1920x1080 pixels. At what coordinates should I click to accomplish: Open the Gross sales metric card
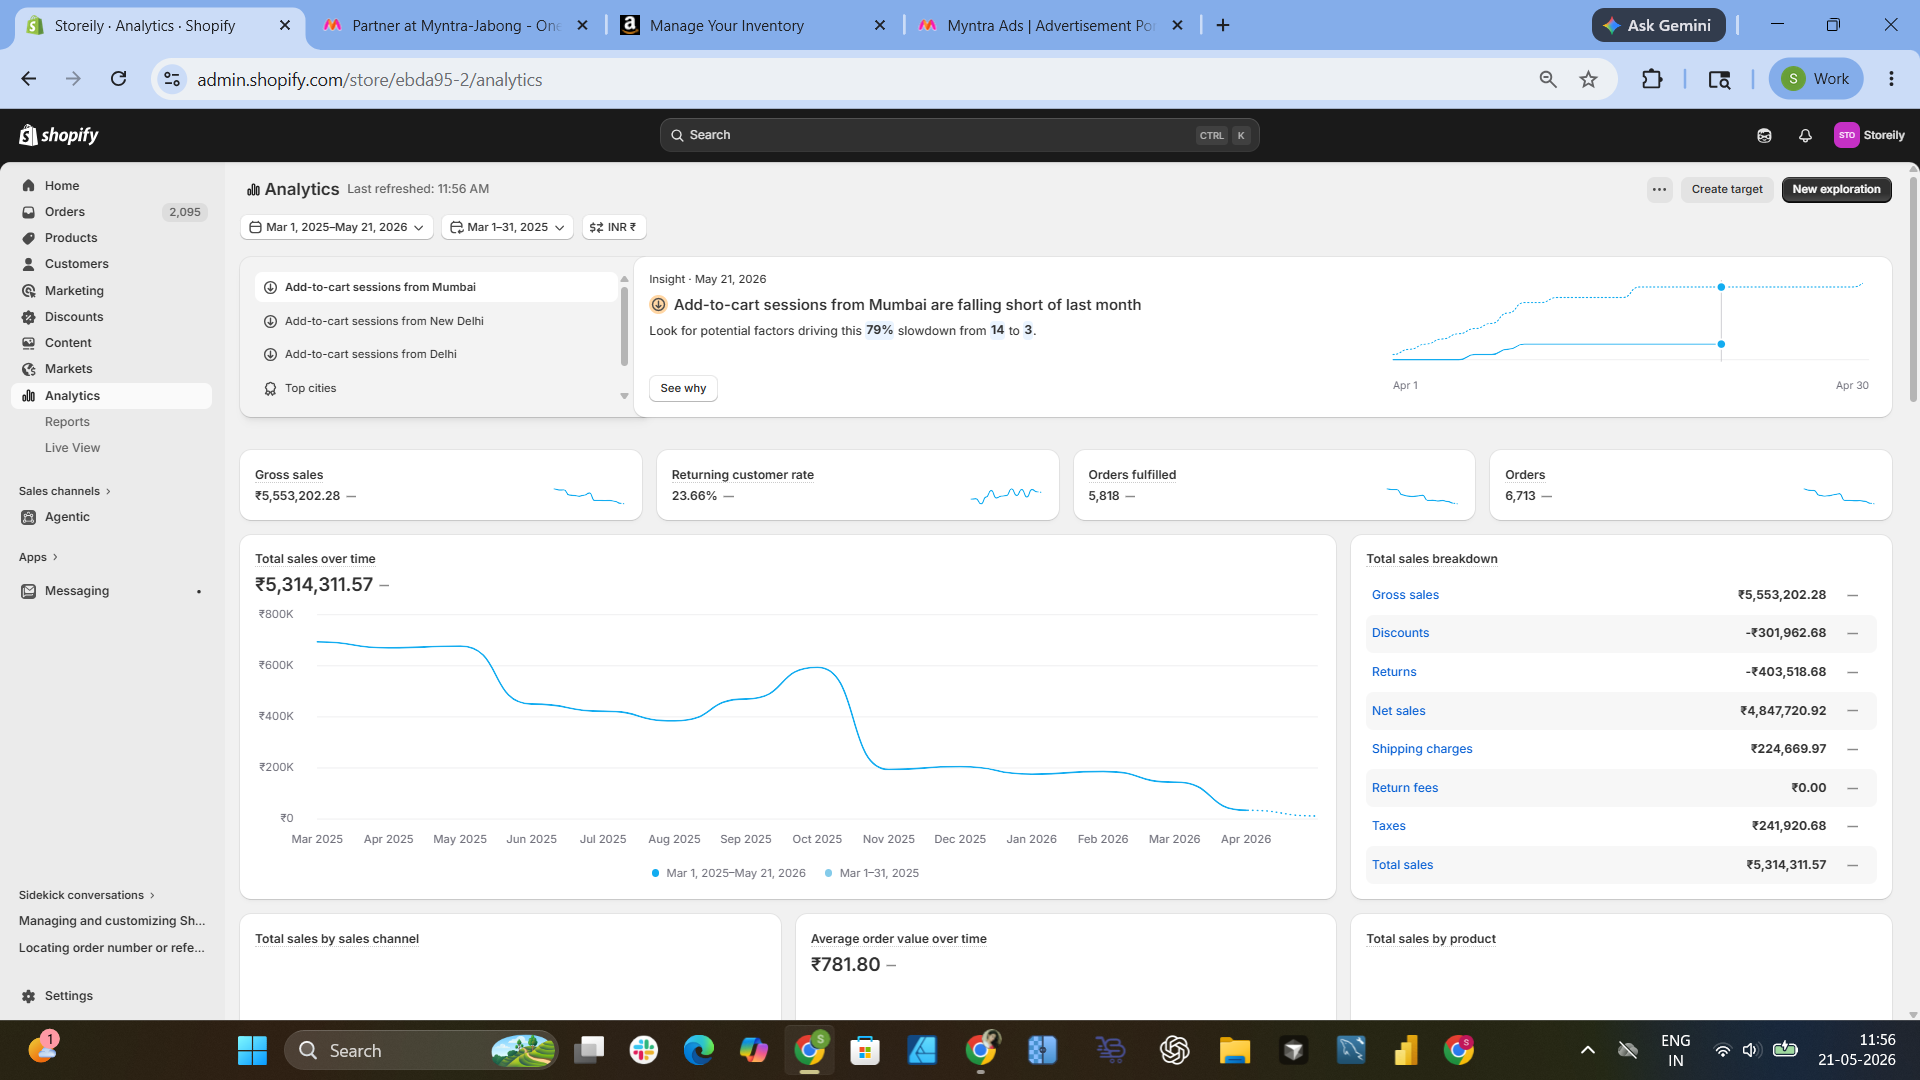click(441, 485)
